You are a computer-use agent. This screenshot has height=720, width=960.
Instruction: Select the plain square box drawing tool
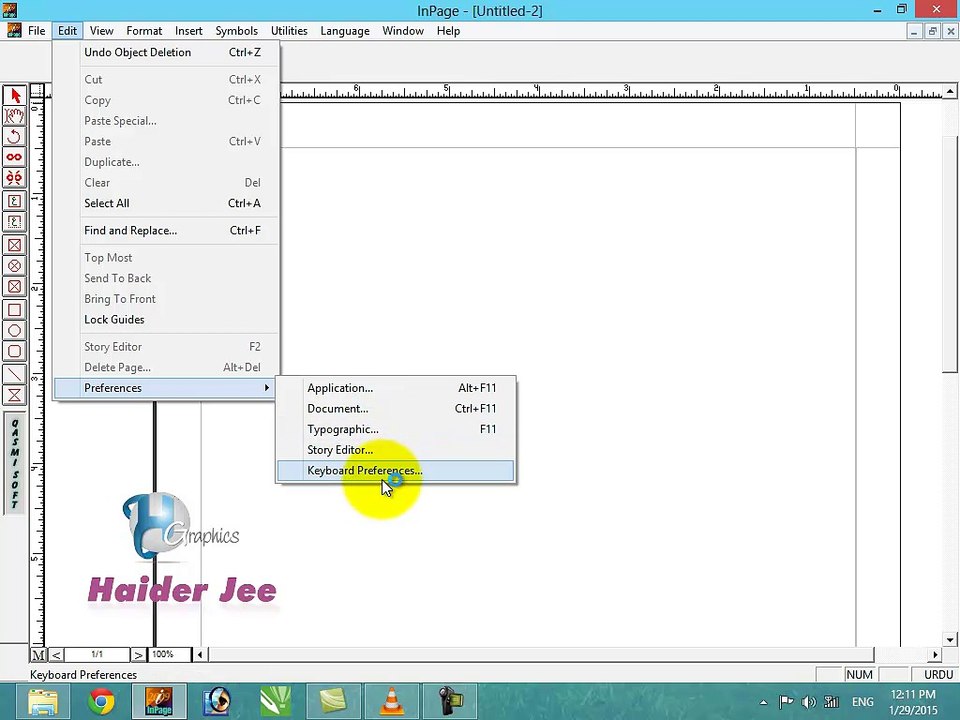coord(14,310)
